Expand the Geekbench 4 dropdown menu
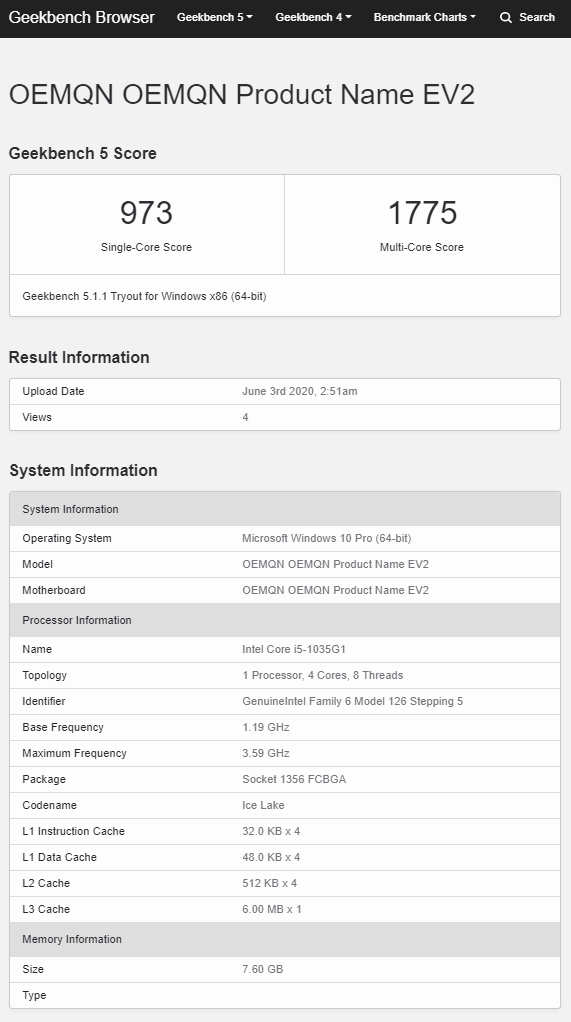This screenshot has height=1022, width=571. (x=313, y=18)
